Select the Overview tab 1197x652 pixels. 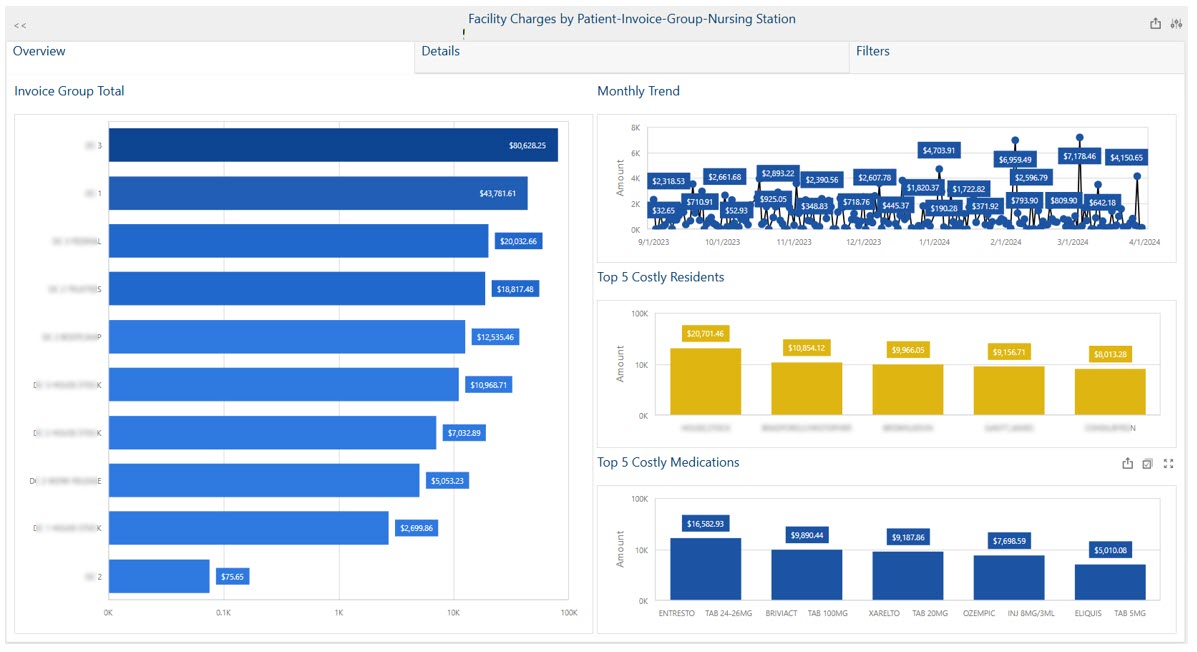[x=39, y=51]
